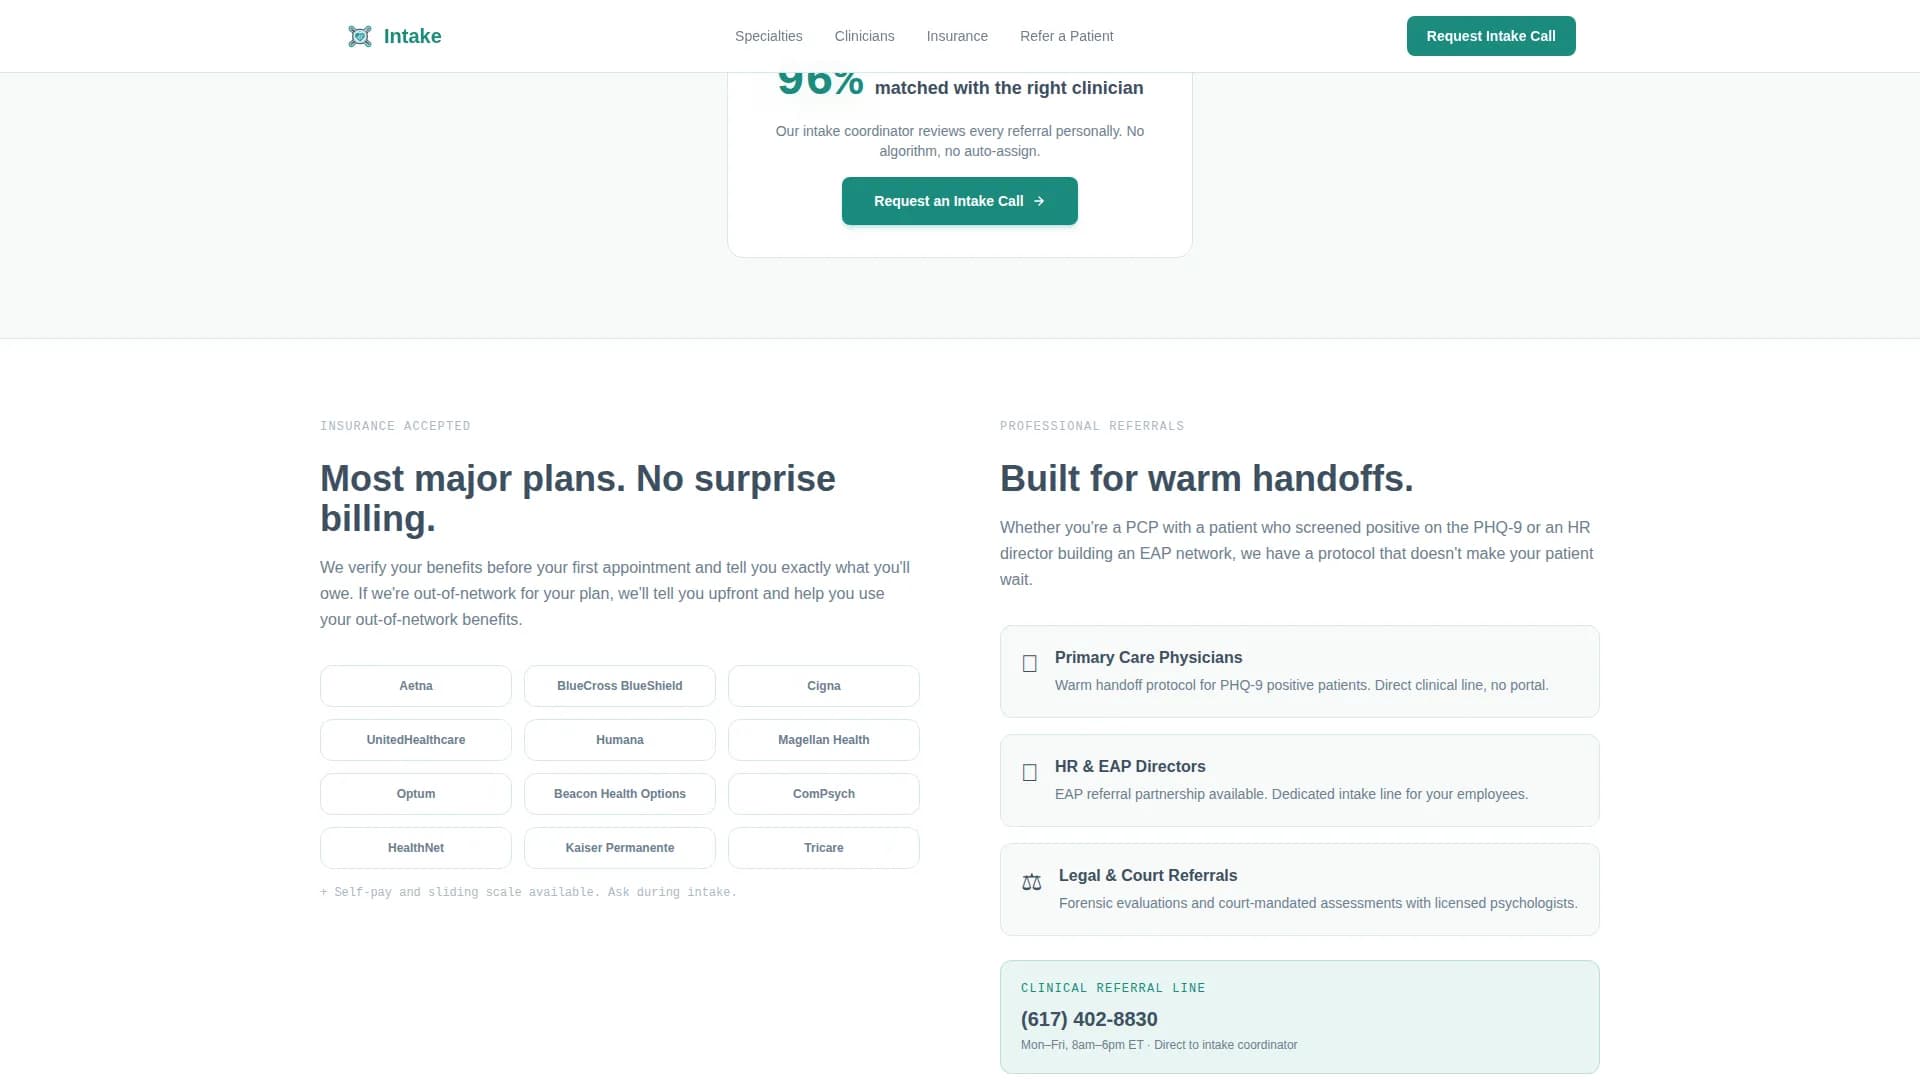Select the Tricare chip

coord(824,848)
